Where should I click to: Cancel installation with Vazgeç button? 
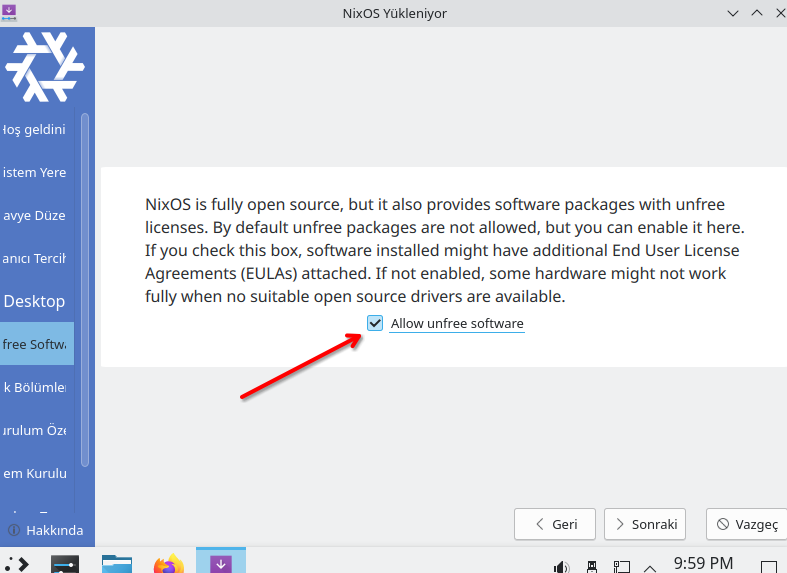tap(745, 524)
